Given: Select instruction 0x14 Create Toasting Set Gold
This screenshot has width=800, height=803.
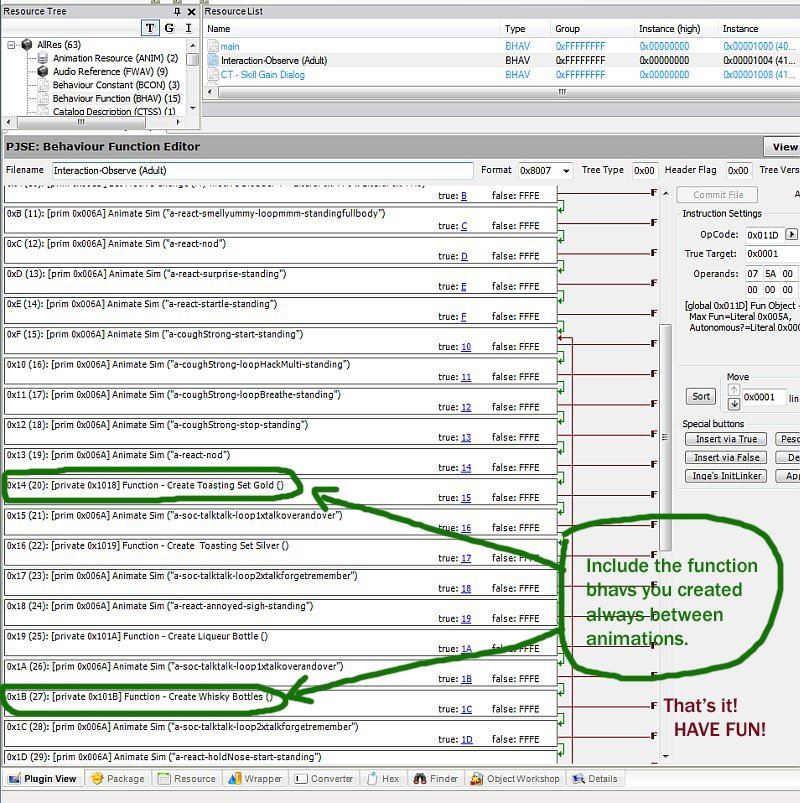Looking at the screenshot, I should tap(281, 491).
